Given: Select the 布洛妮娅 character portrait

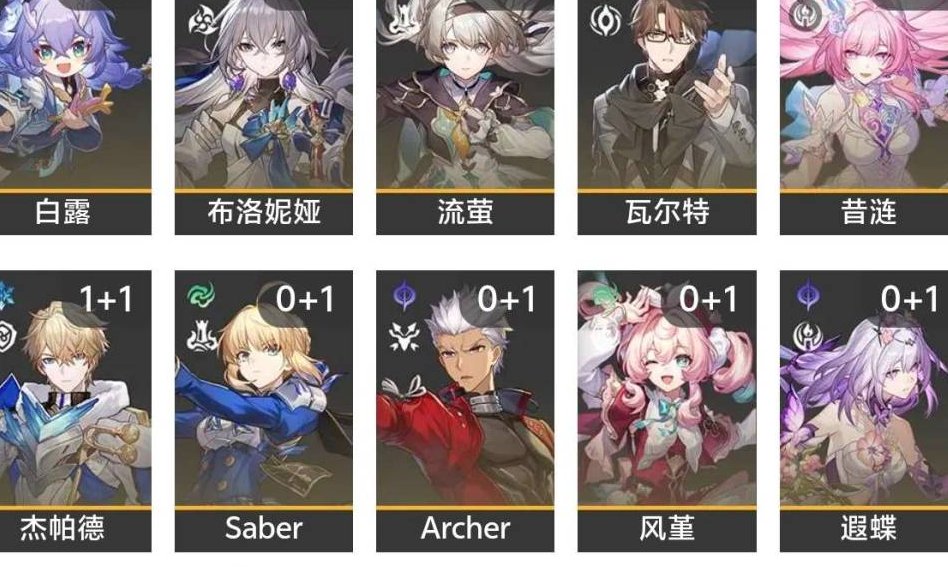Looking at the screenshot, I should click(x=264, y=94).
